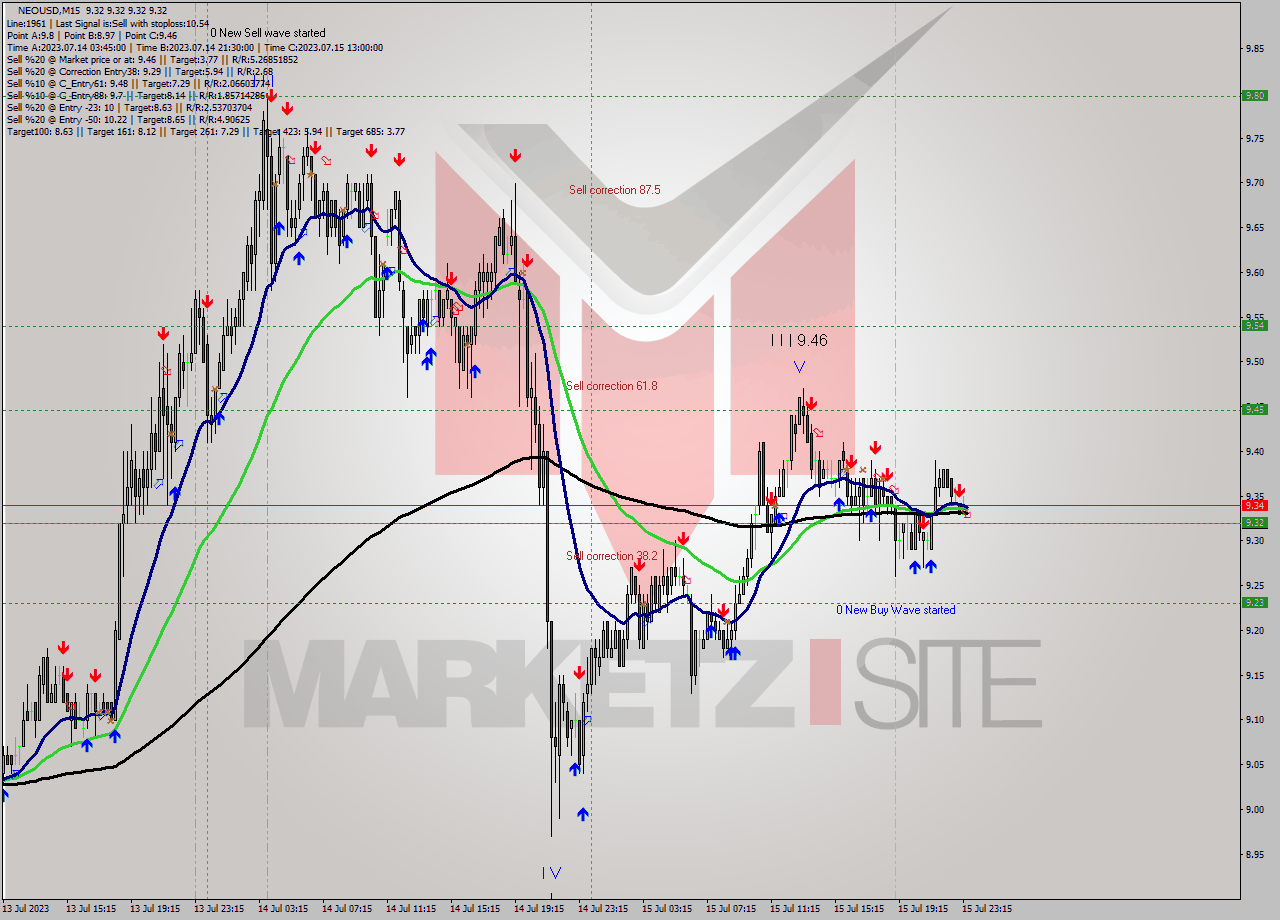This screenshot has height=920, width=1280.
Task: Click the '13 Jul 2023' date label
Action: 24,909
